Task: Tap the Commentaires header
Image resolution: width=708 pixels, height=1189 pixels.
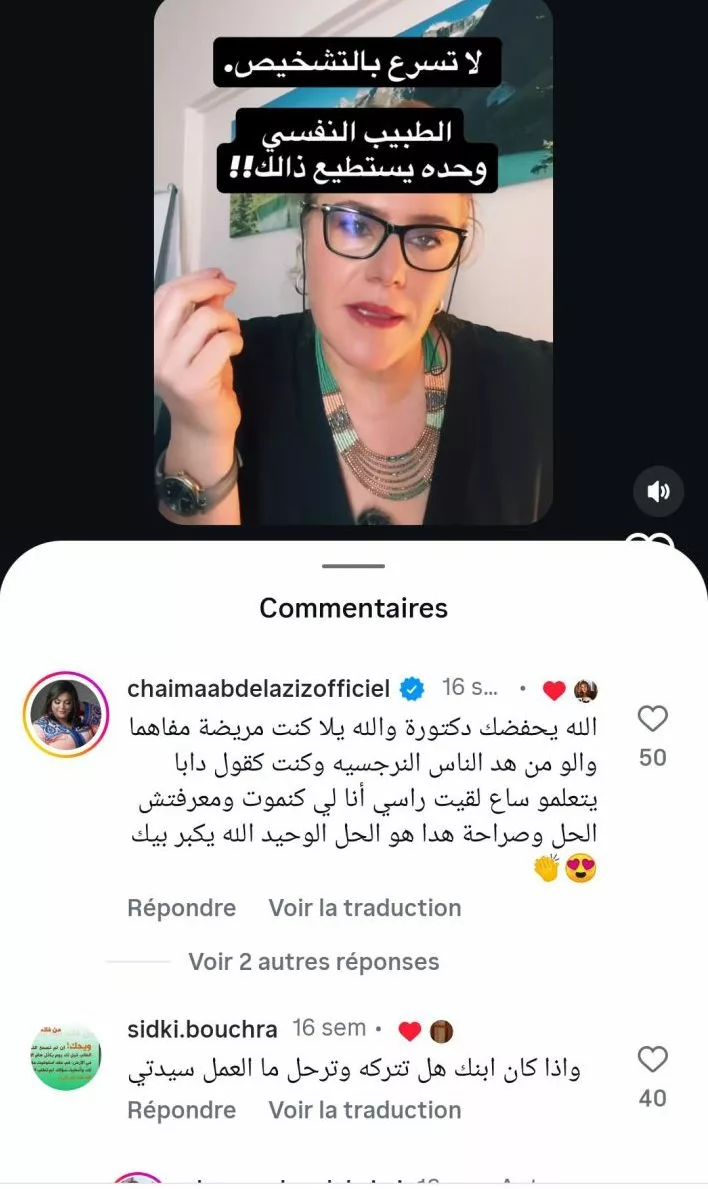Action: [353, 608]
